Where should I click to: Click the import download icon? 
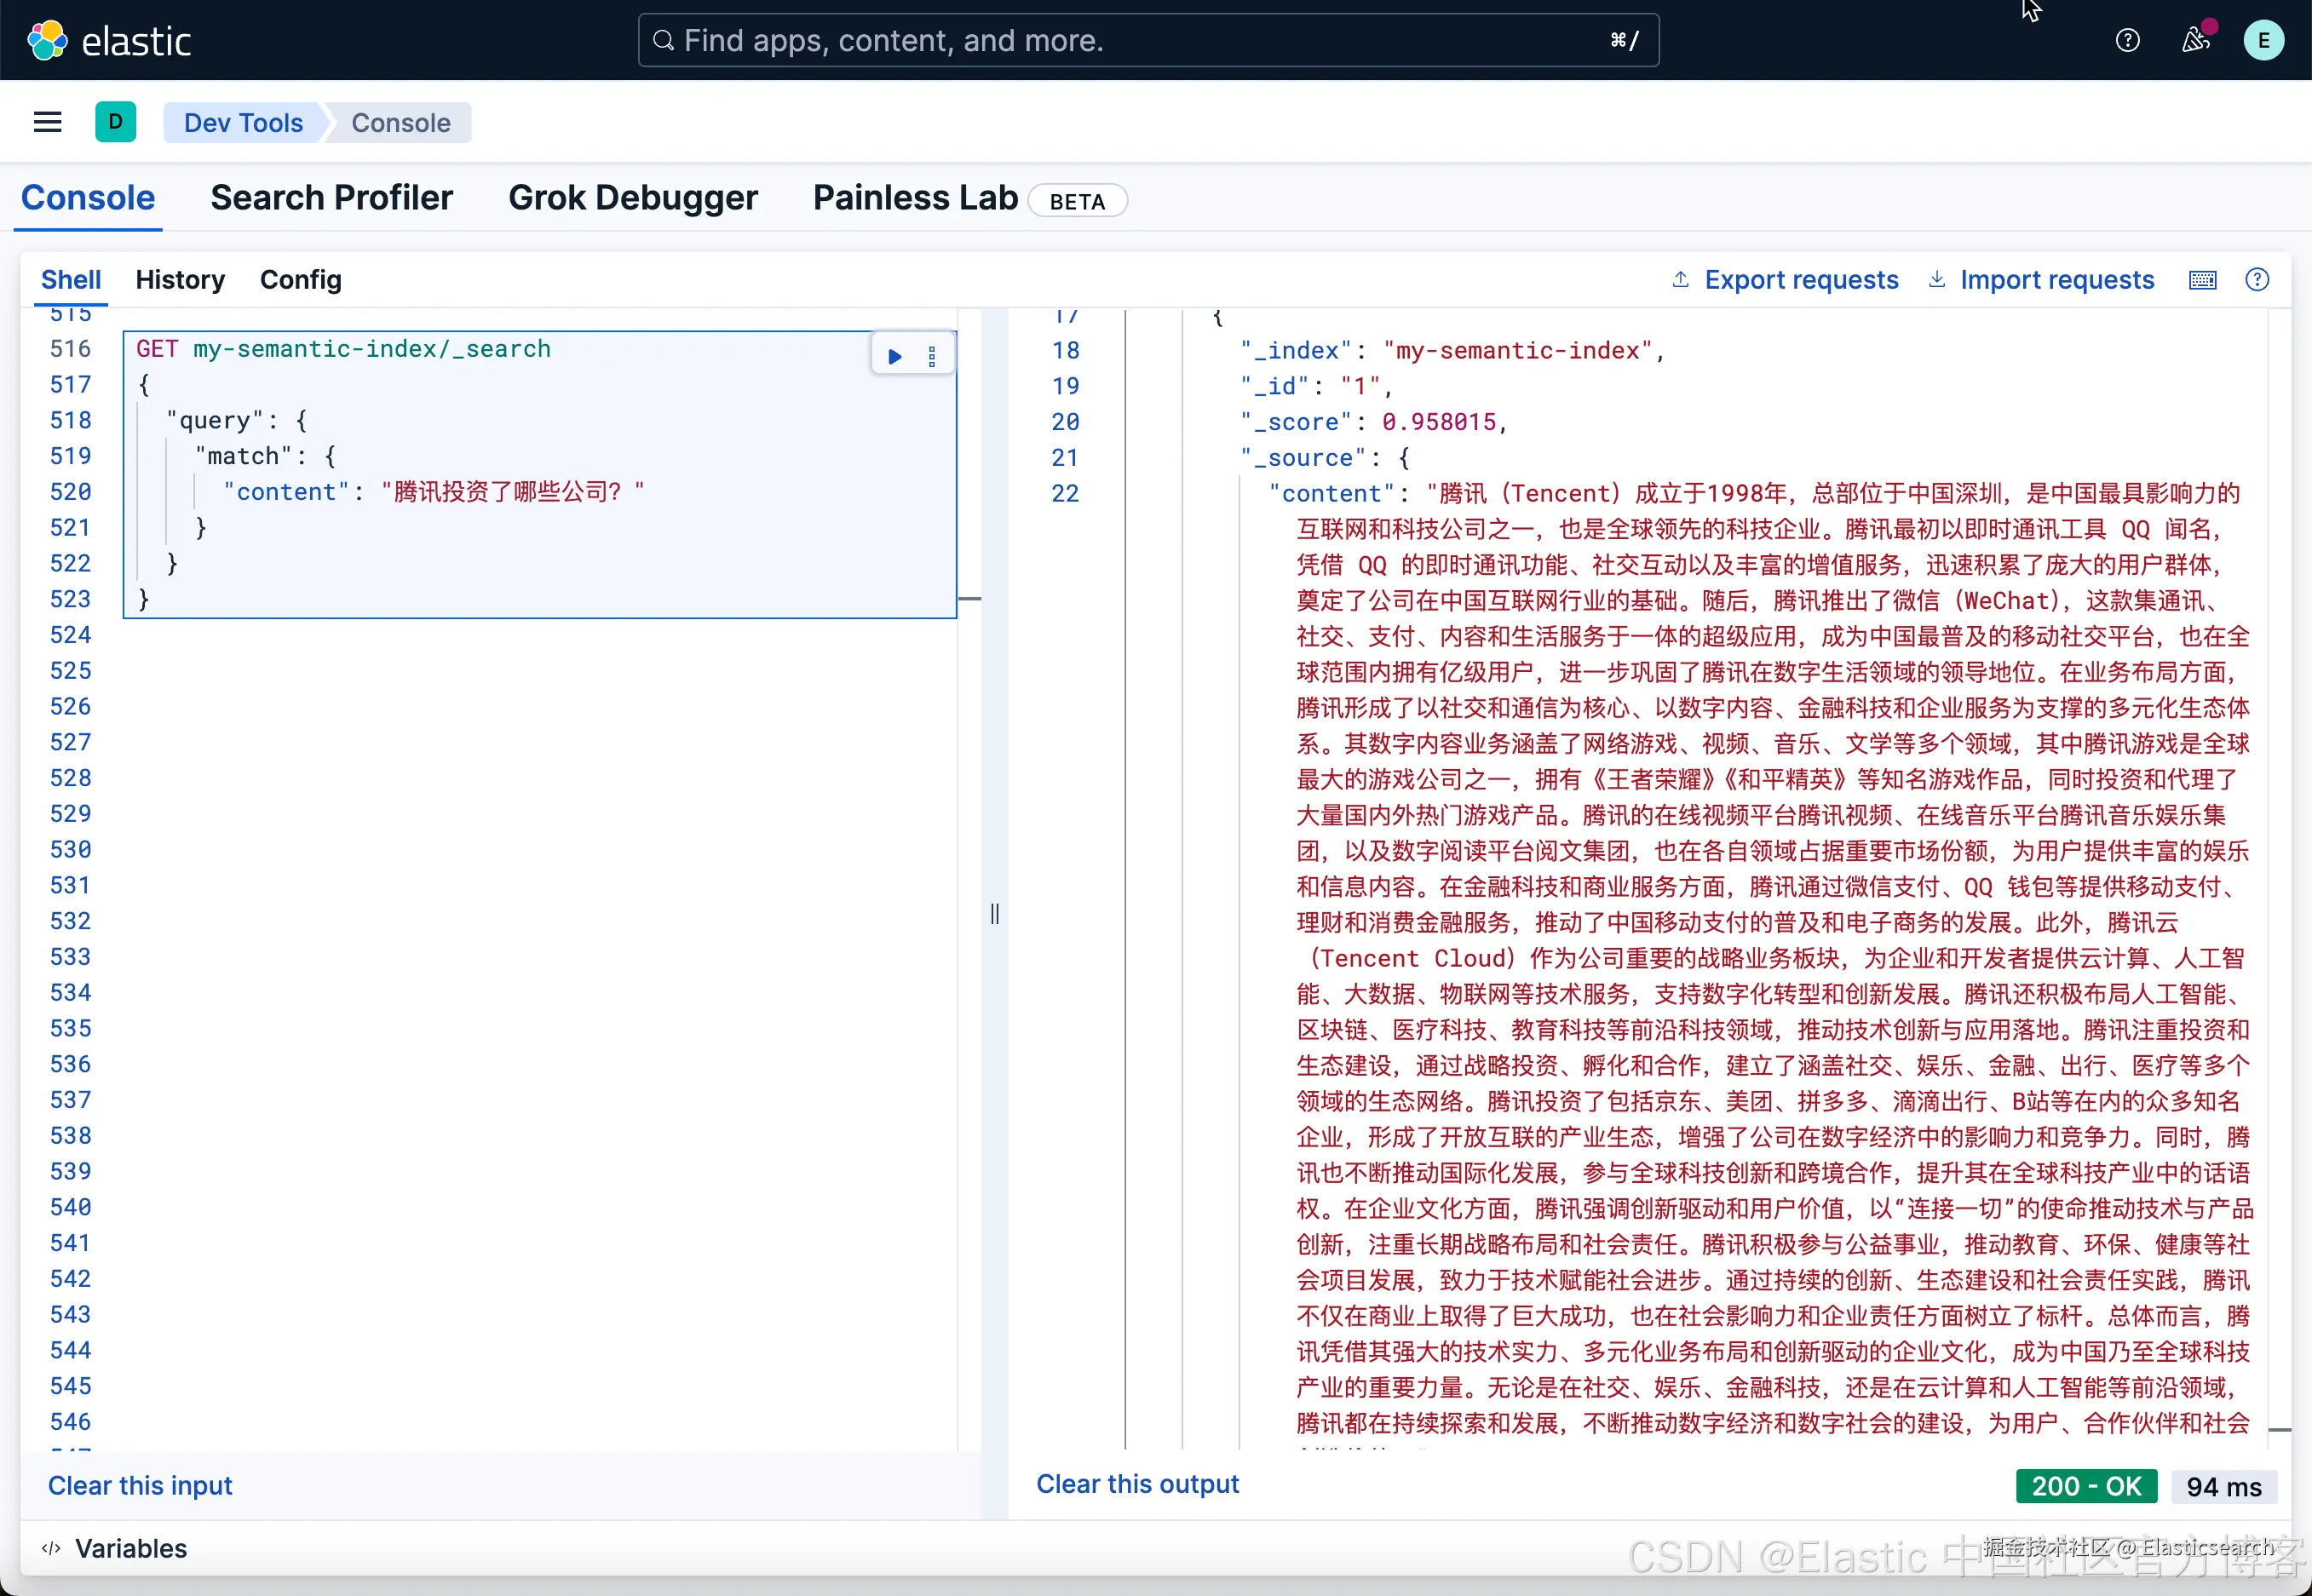[x=1937, y=279]
